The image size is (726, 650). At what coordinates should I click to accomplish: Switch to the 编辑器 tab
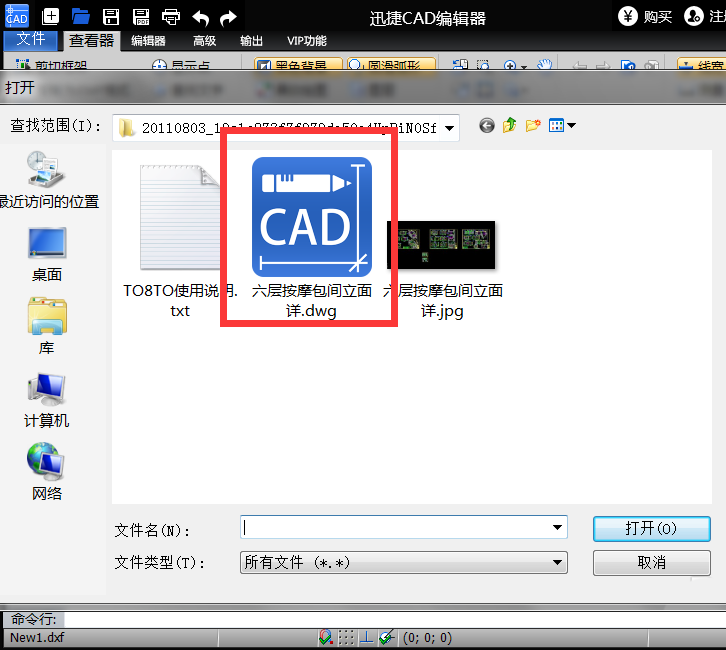click(148, 41)
